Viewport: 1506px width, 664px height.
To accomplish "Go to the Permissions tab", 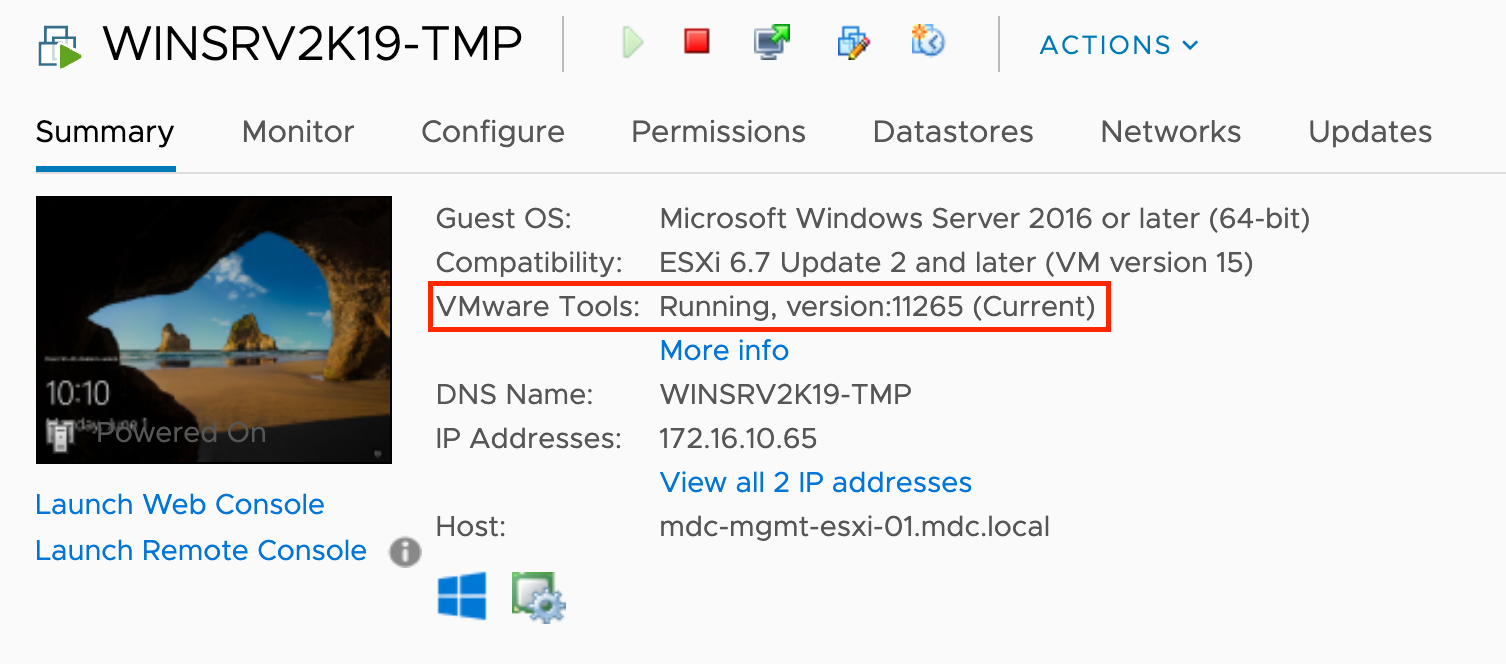I will 718,132.
